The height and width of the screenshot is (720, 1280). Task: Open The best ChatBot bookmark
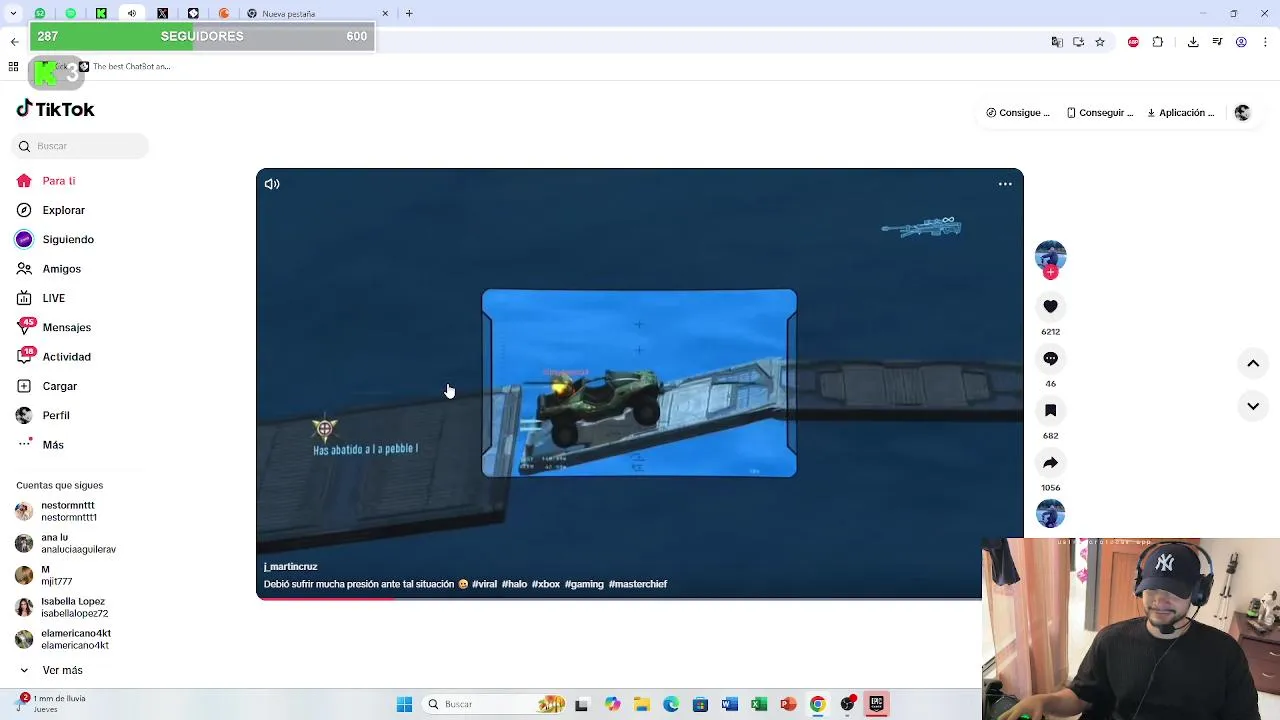[x=125, y=67]
